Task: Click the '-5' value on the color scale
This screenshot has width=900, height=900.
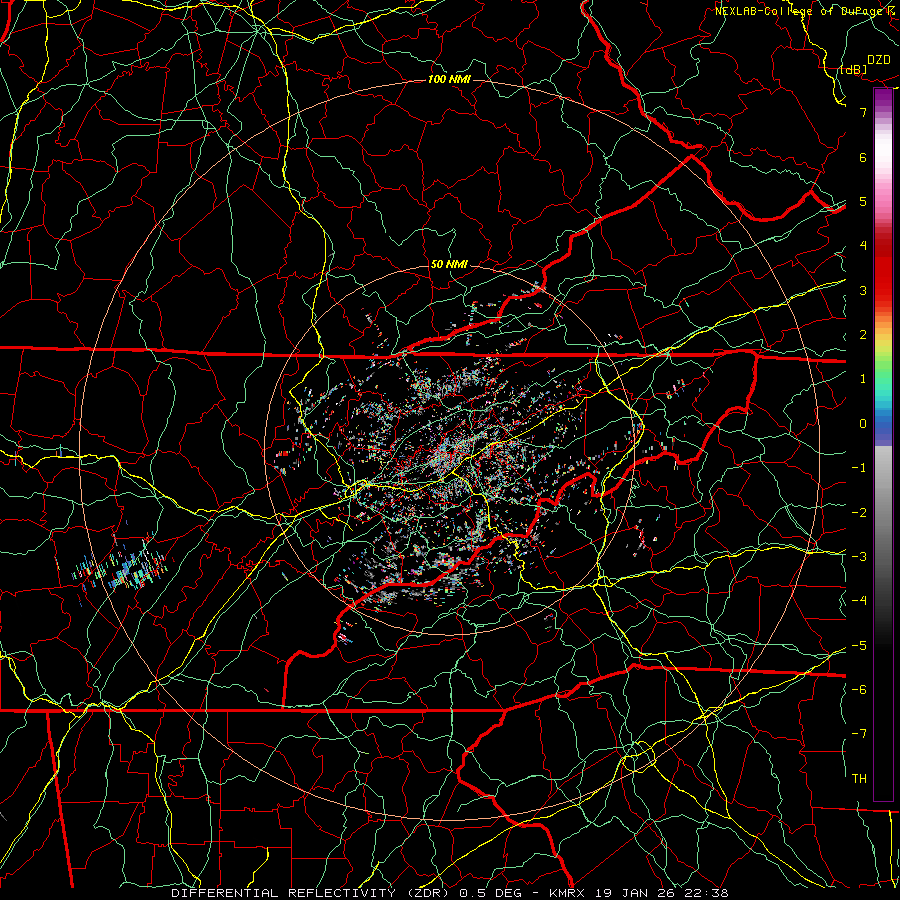Action: 859,646
